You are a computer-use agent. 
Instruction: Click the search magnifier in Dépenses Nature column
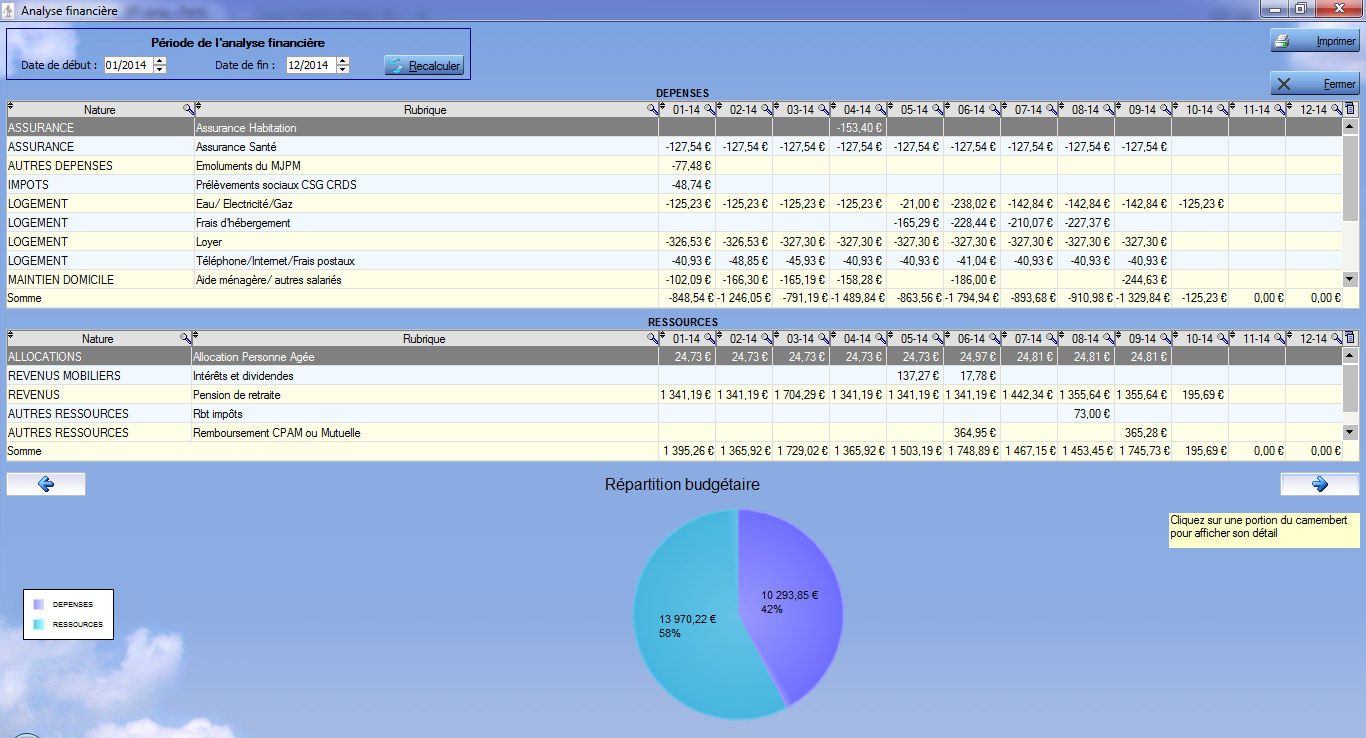pyautogui.click(x=188, y=109)
